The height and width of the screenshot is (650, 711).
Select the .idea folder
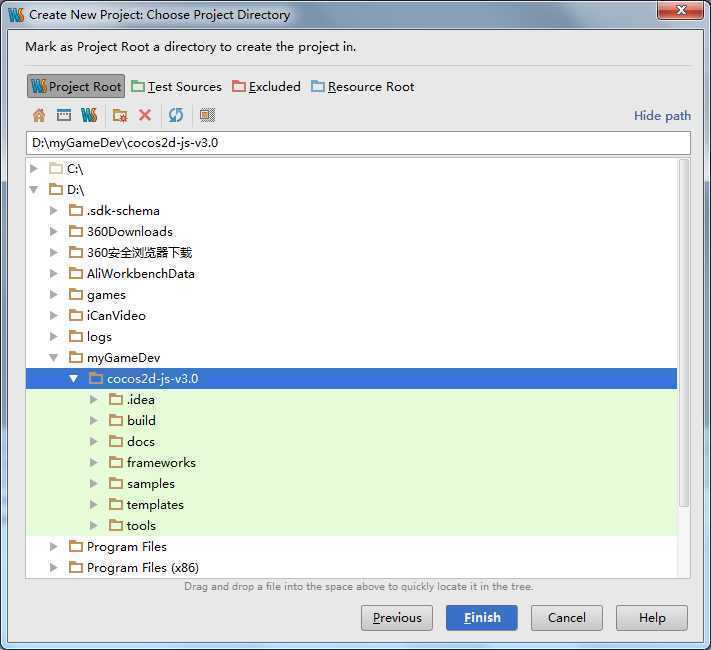coord(132,400)
